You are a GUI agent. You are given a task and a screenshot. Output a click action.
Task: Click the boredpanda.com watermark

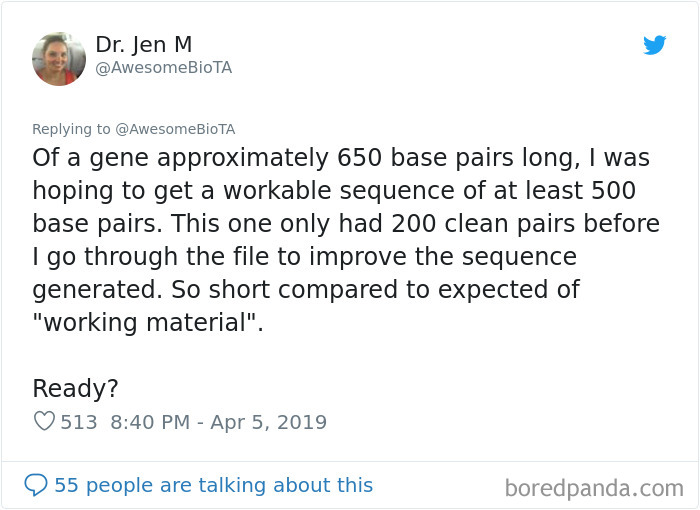594,488
